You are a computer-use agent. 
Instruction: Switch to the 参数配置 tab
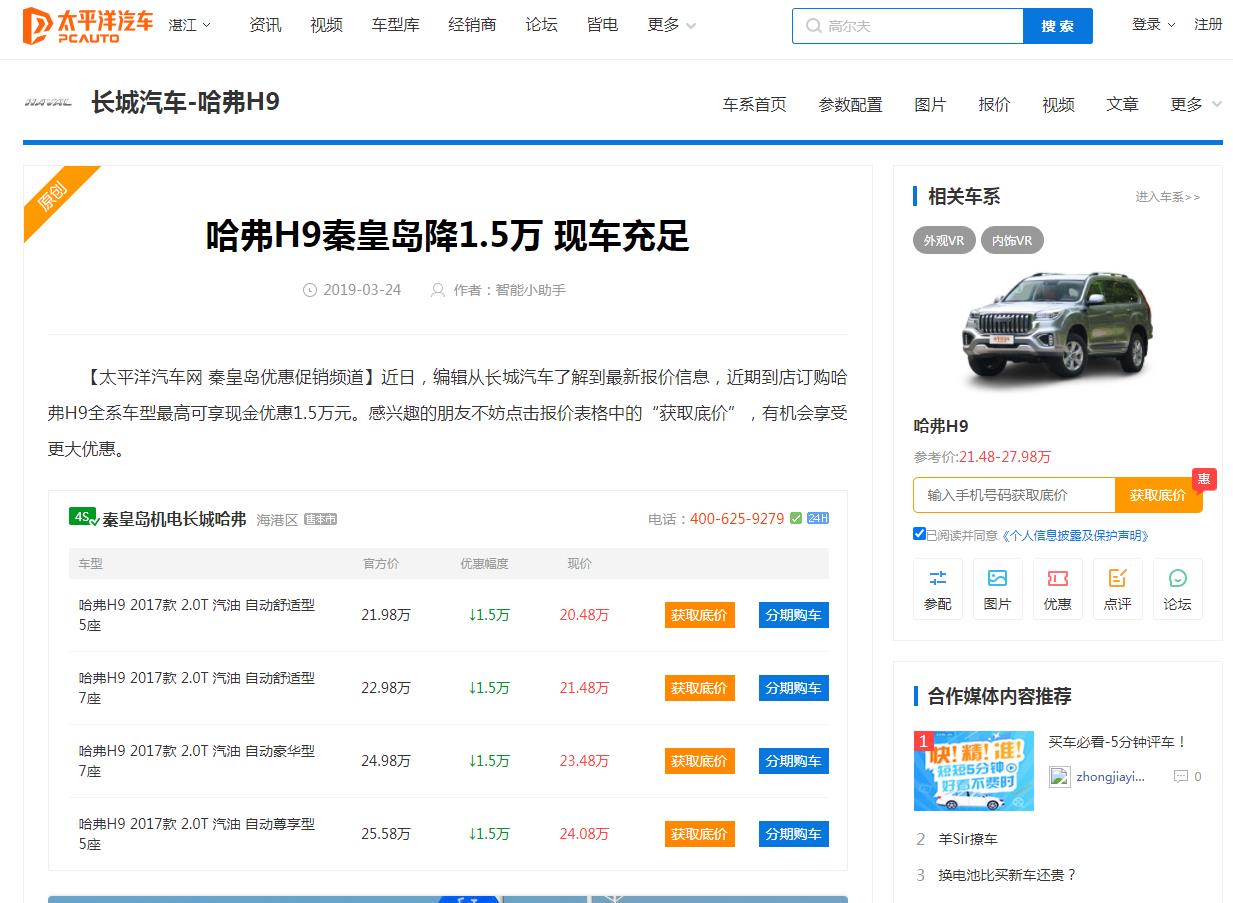pos(850,104)
